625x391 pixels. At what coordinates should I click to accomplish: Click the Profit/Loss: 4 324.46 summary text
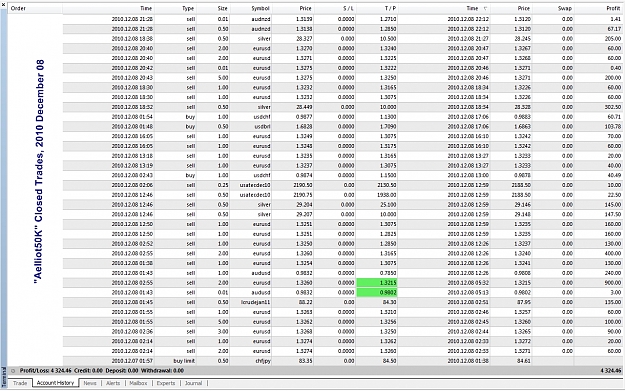click(45, 371)
